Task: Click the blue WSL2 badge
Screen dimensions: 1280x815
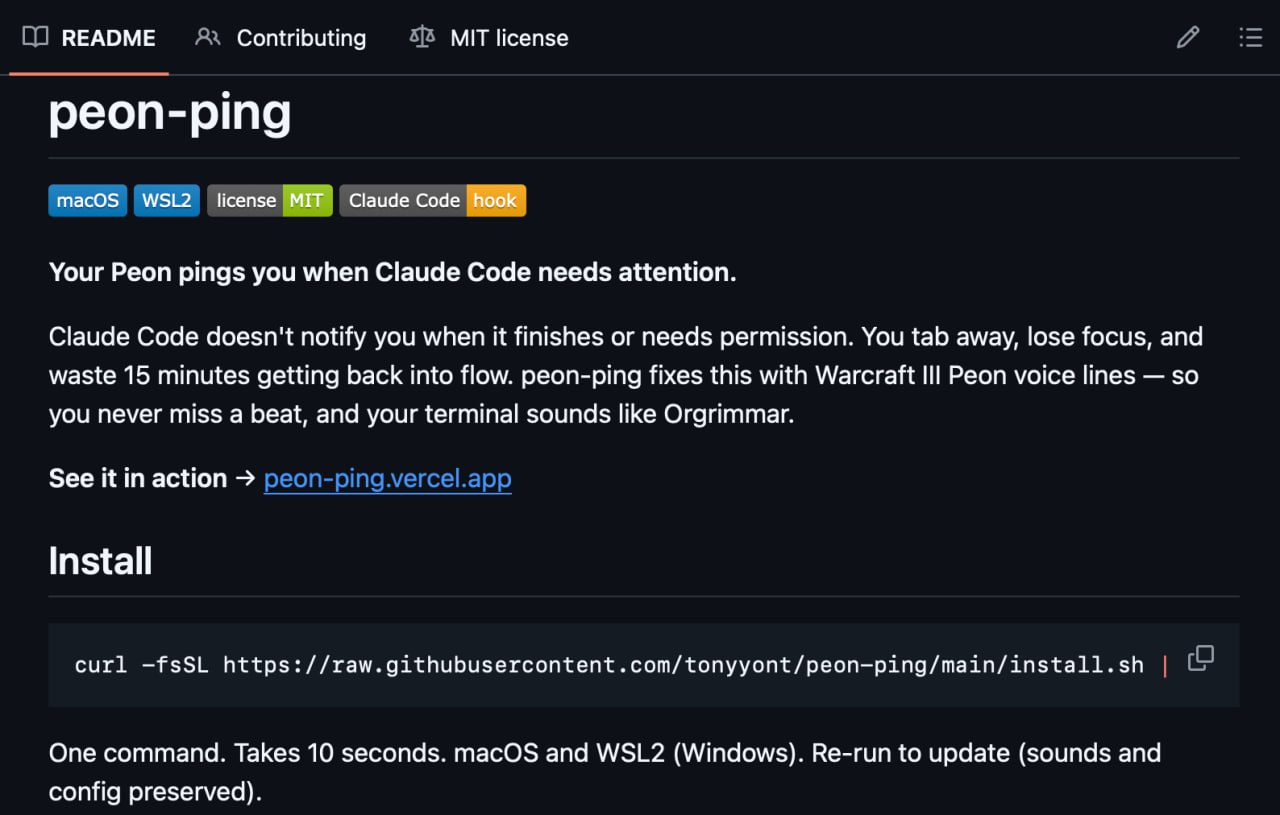Action: click(166, 200)
